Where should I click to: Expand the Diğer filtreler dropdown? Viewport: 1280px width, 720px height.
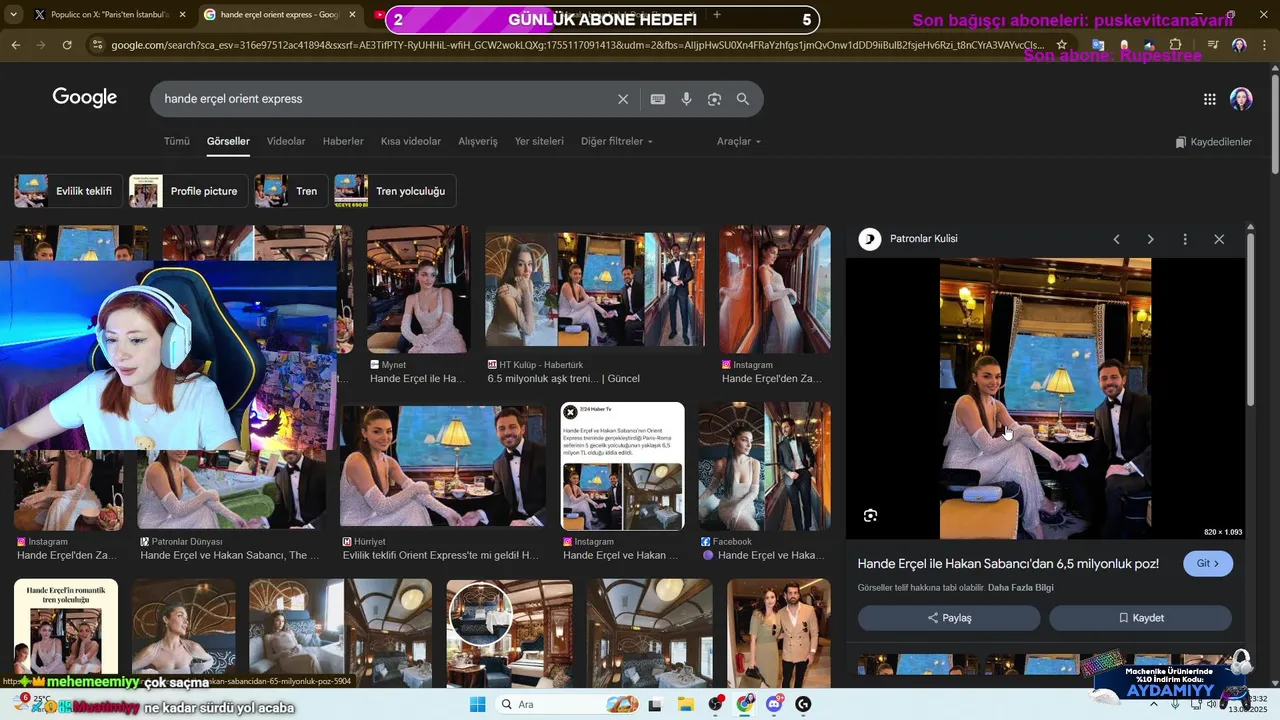coord(617,141)
